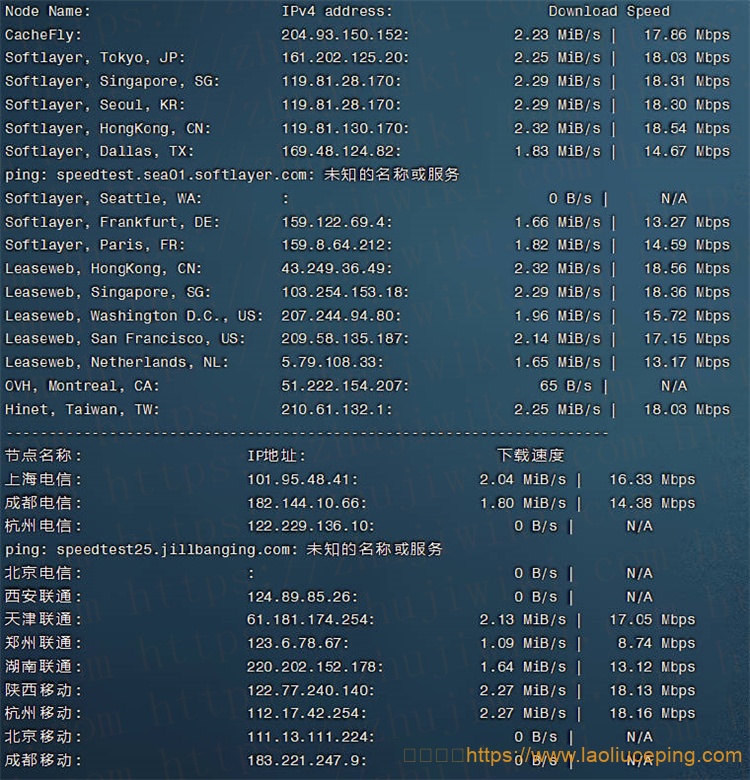Viewport: 750px width, 780px height.
Task: Select "Softlayer, Frankfurt, DE:" node name
Action: [x=112, y=222]
